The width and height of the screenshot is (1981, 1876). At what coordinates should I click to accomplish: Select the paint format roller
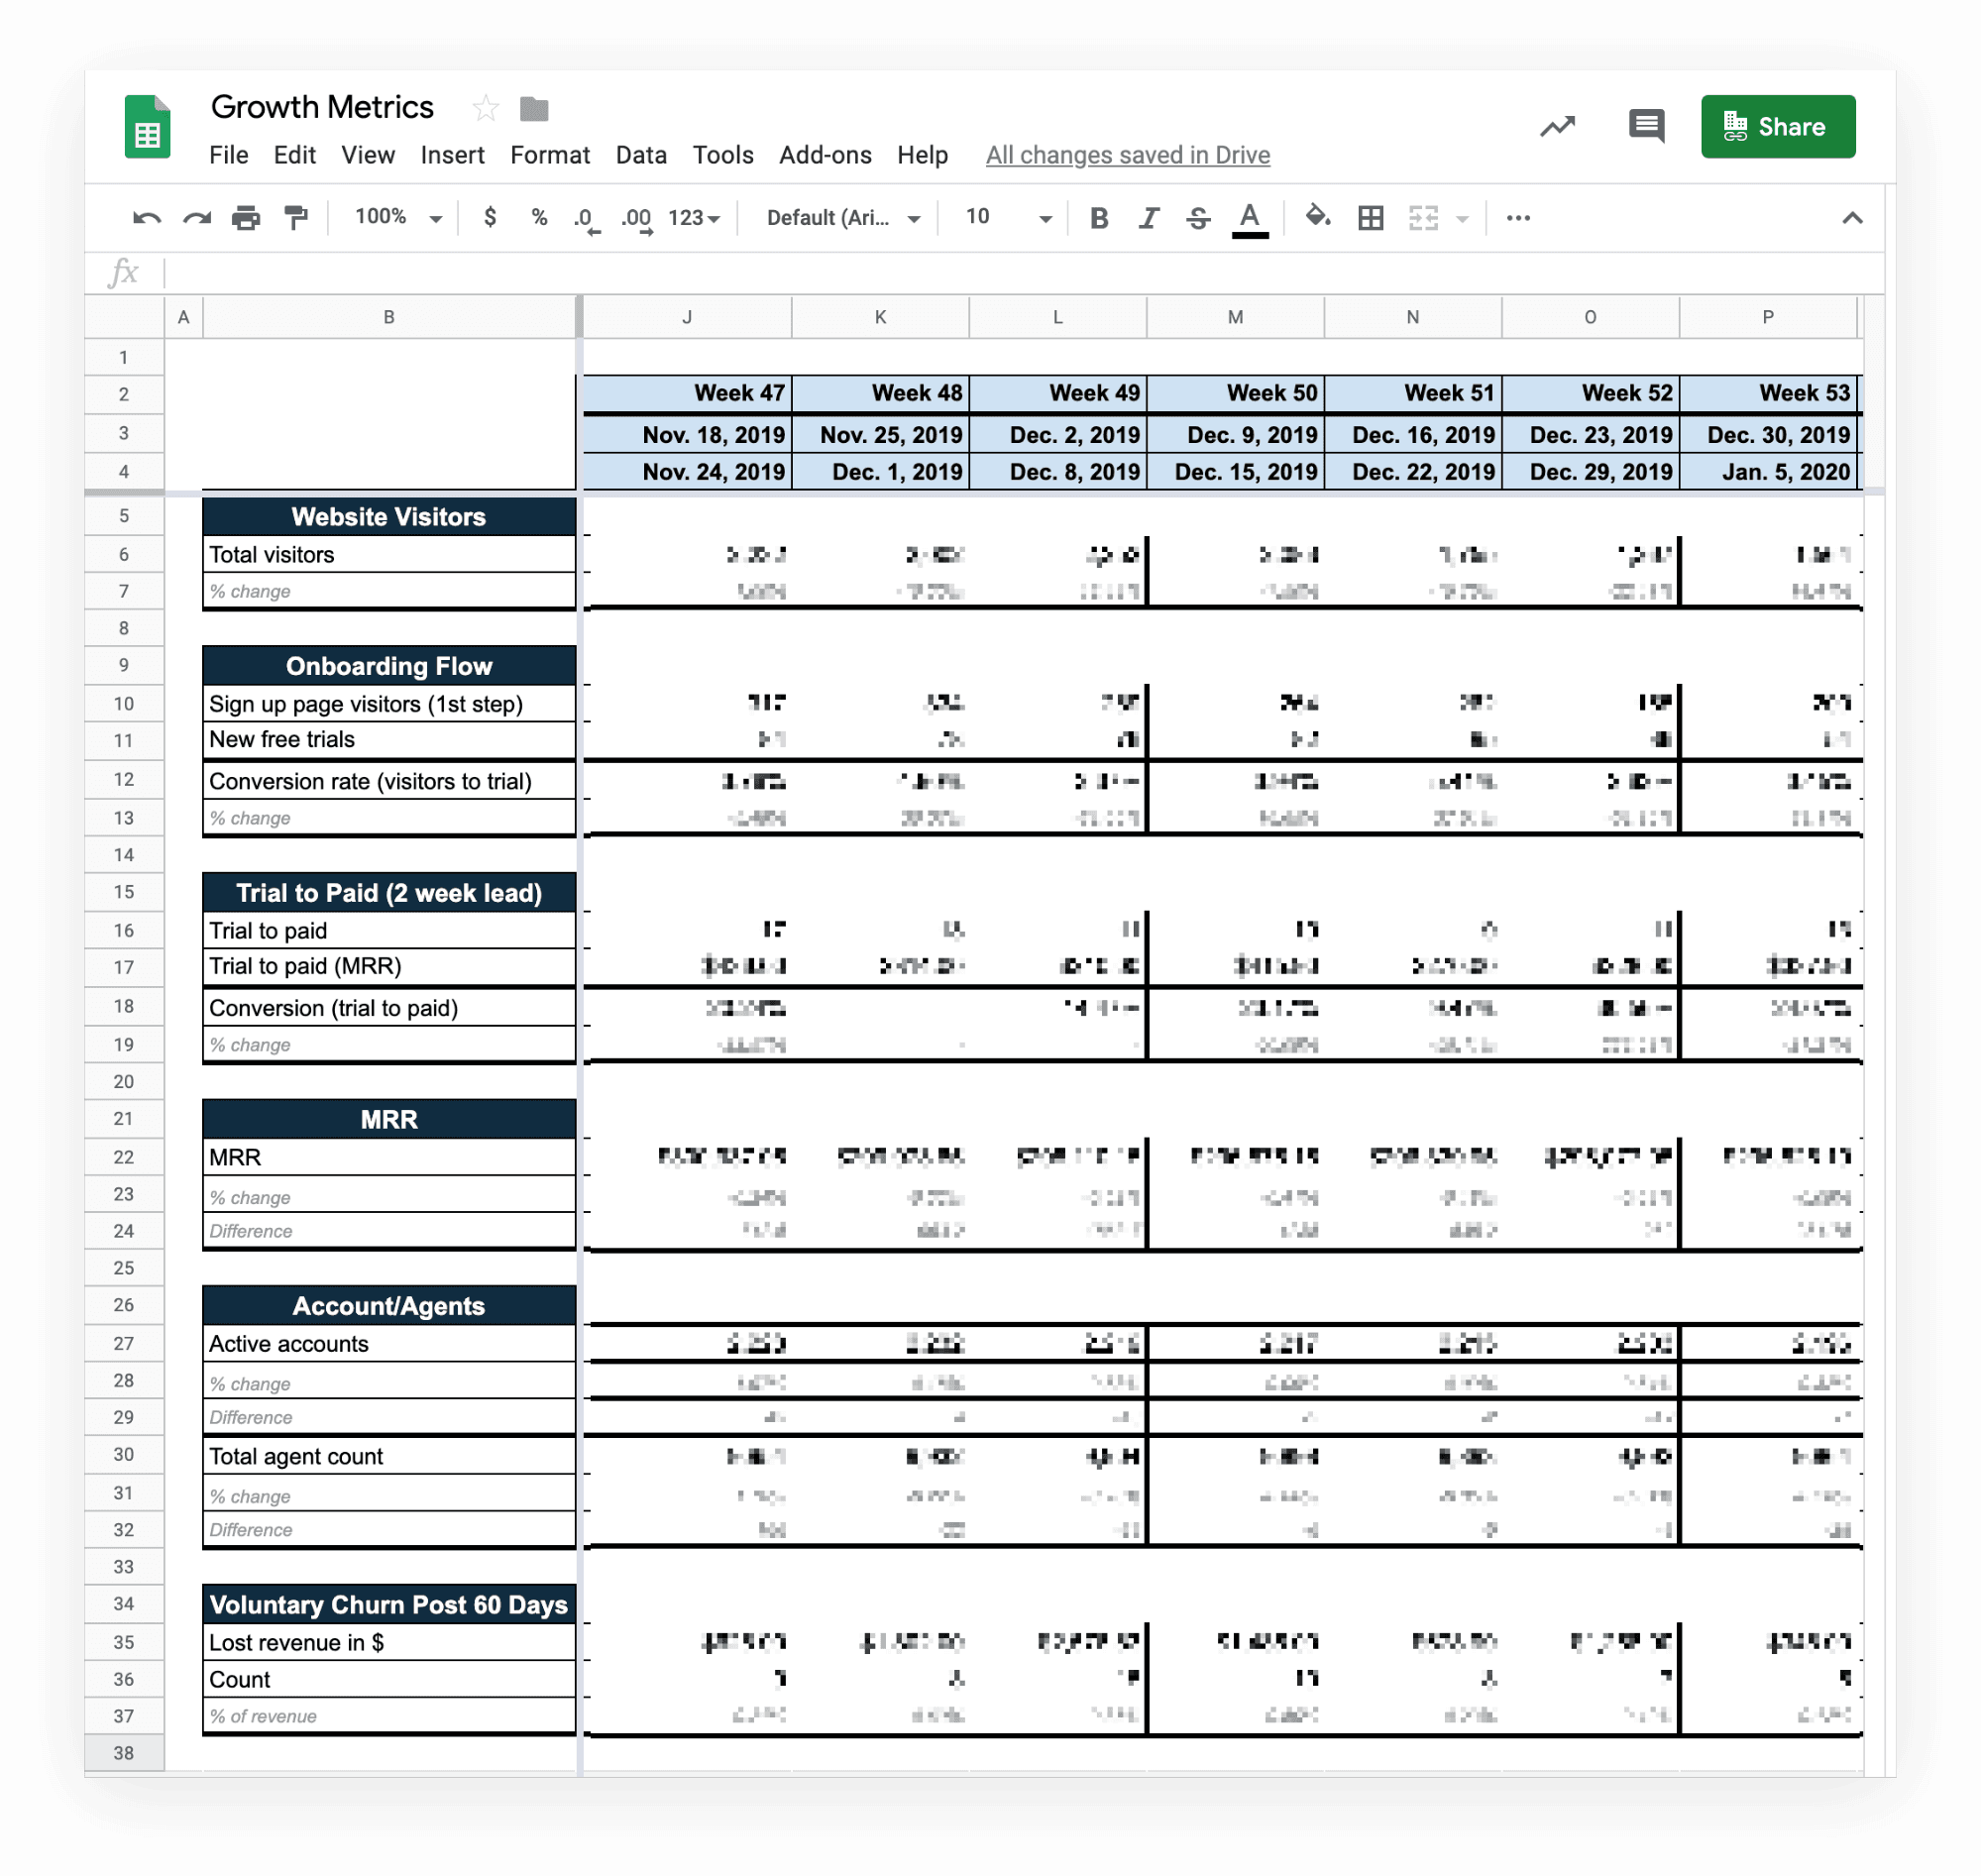(295, 218)
